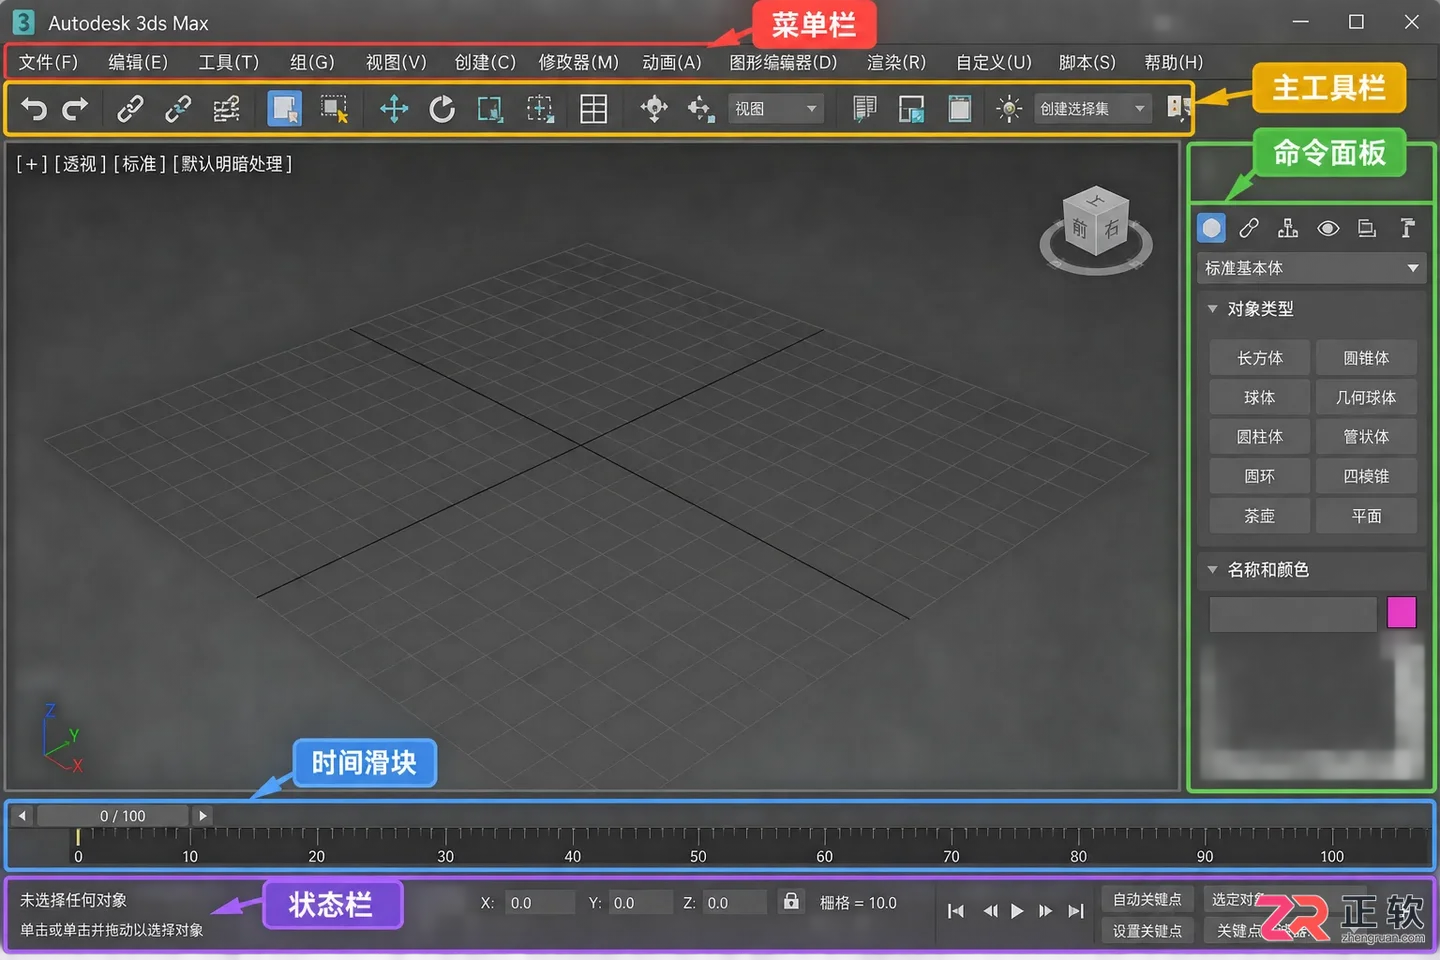Open the 动画(A) menu
The height and width of the screenshot is (960, 1440).
tap(672, 62)
